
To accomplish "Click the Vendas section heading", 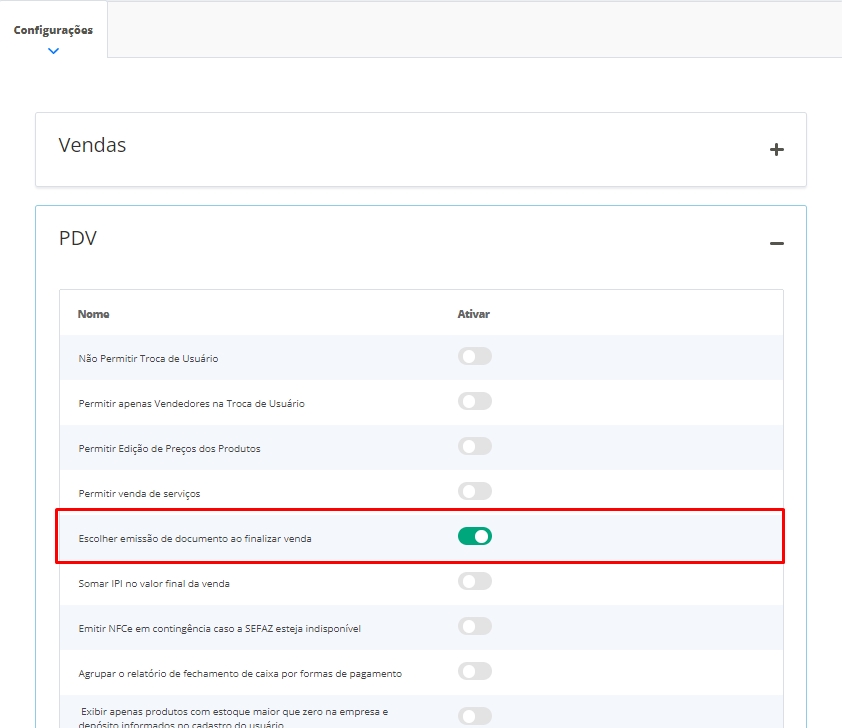I will [92, 145].
